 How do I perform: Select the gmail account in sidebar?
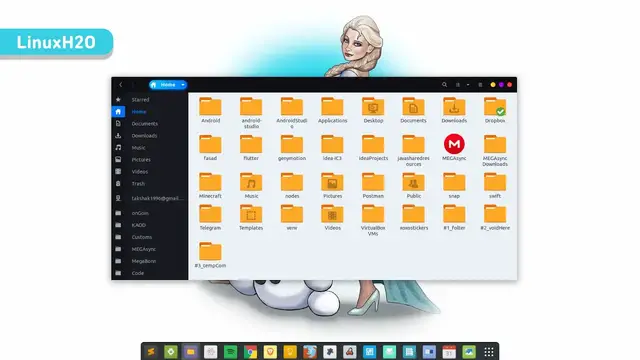point(149,198)
